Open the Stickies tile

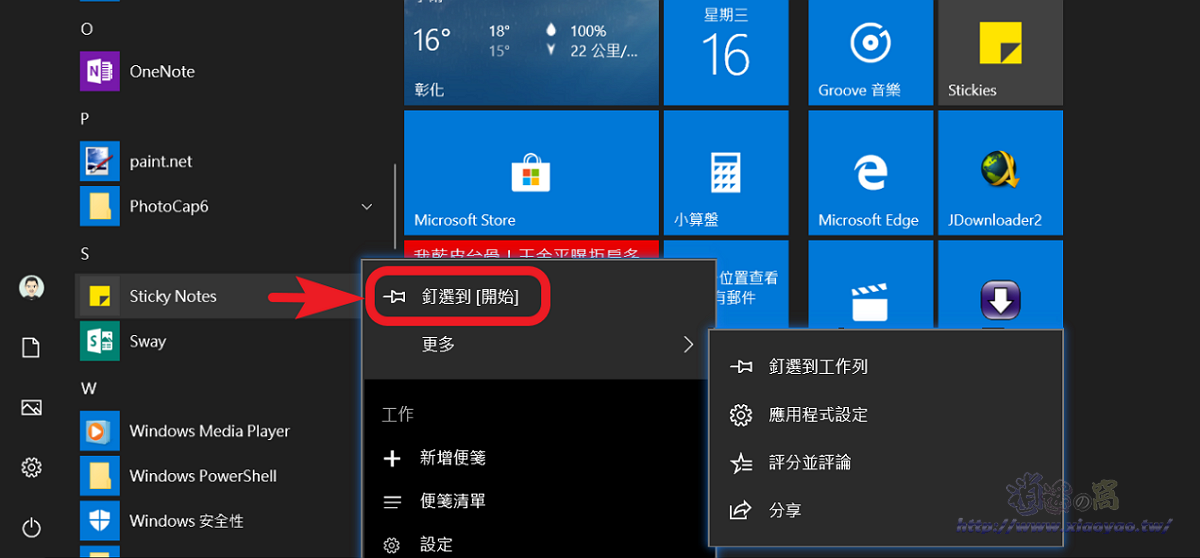point(1000,52)
